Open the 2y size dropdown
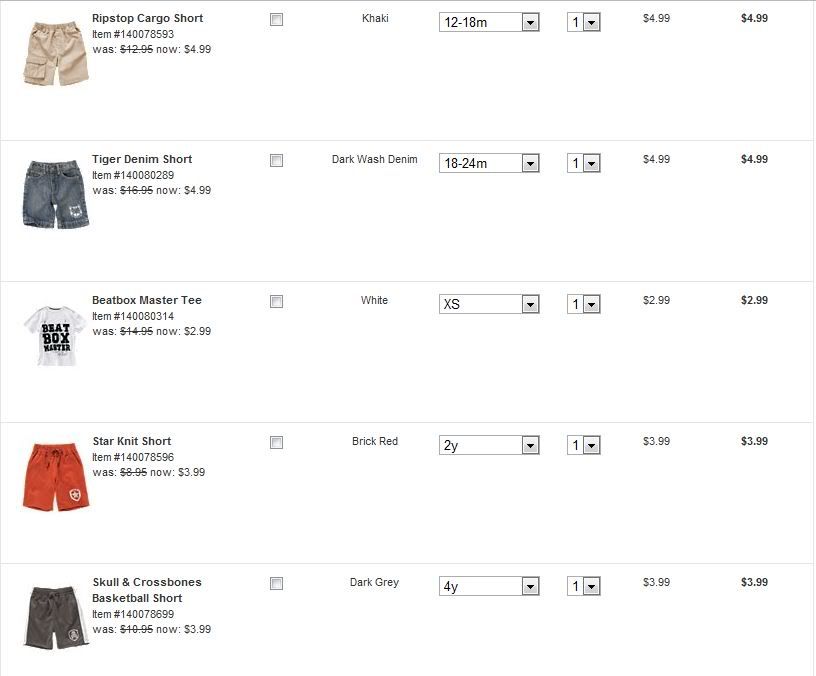816x676 pixels. click(489, 445)
